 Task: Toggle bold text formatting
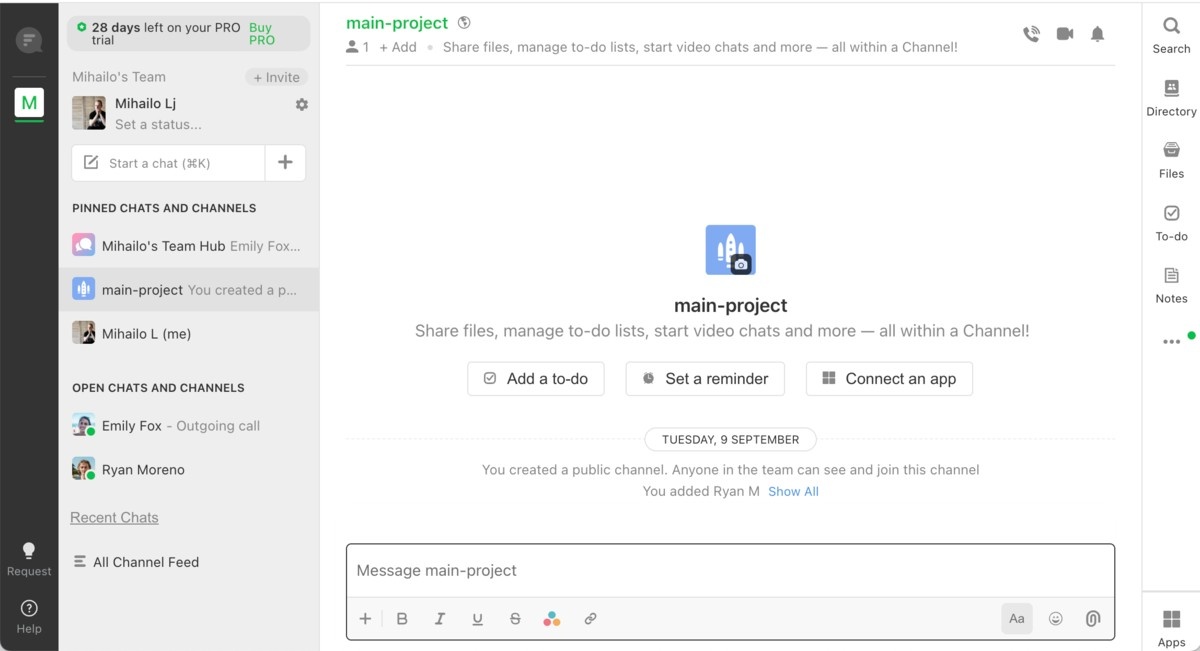tap(402, 619)
